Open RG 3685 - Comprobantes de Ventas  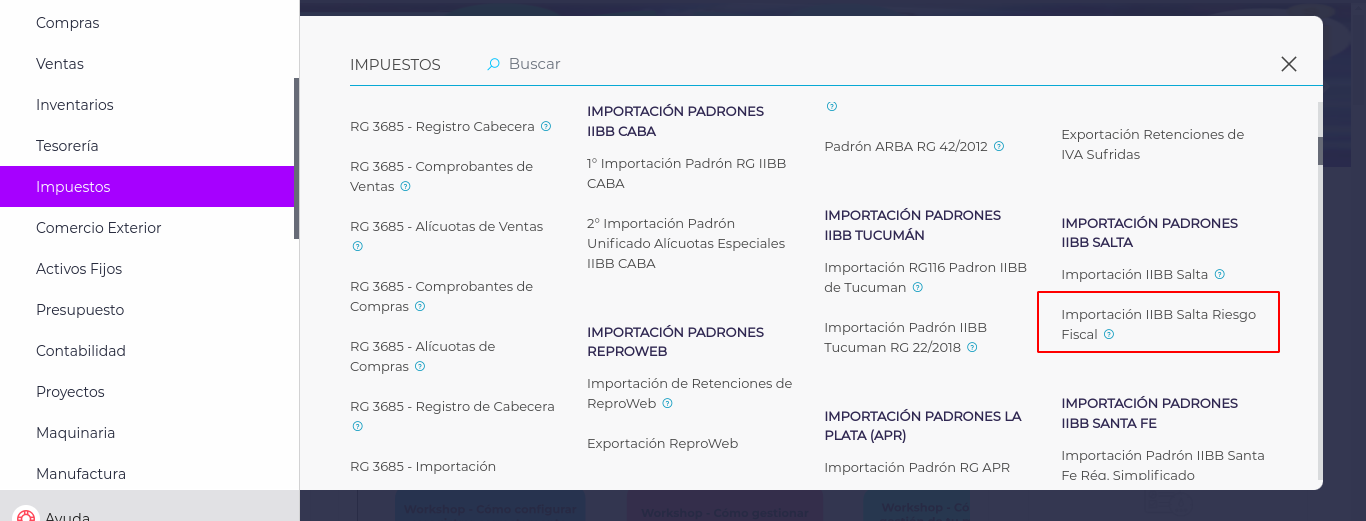coord(441,177)
